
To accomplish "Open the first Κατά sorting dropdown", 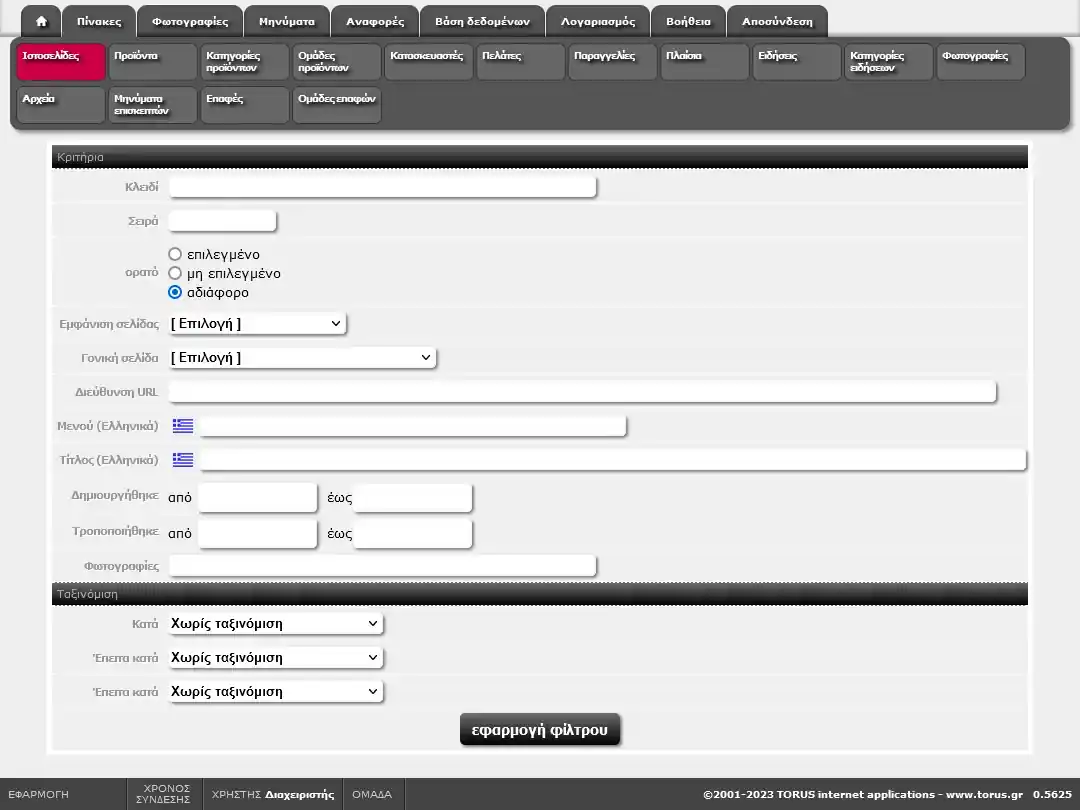I will (x=275, y=624).
